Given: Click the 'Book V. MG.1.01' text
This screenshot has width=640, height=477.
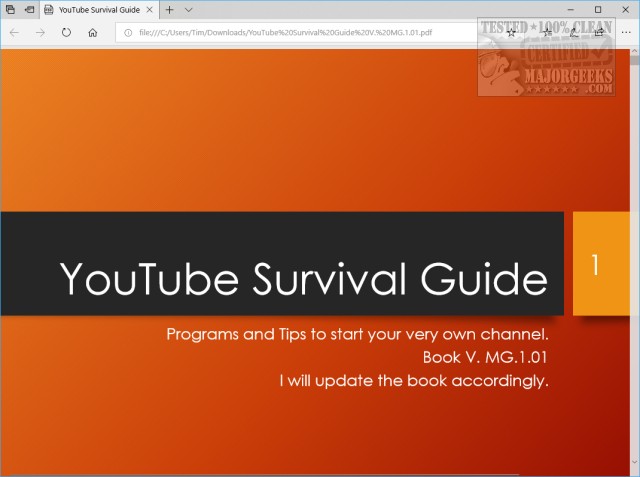Looking at the screenshot, I should point(485,357).
